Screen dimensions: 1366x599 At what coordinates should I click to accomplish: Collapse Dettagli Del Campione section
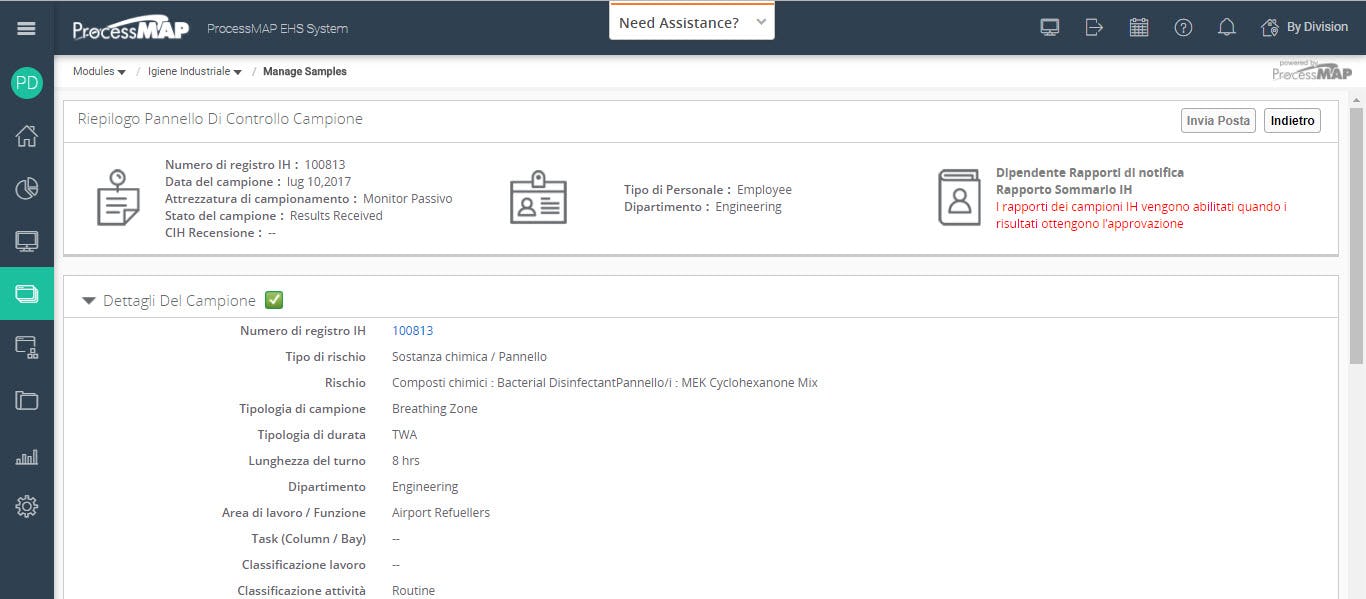[x=89, y=300]
